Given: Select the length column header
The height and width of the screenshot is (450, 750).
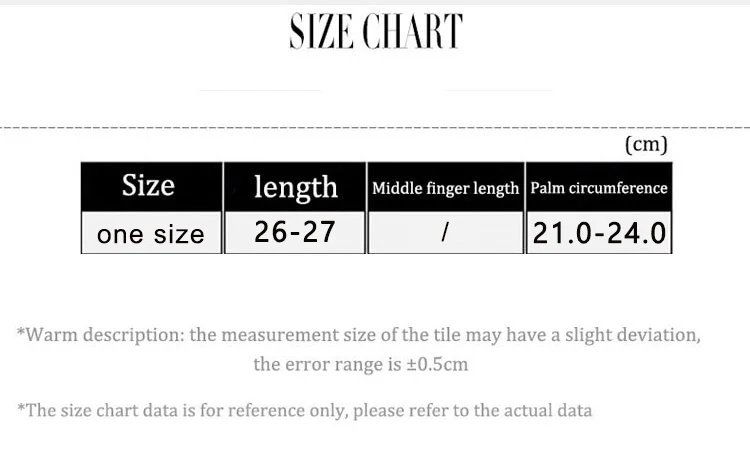Looking at the screenshot, I should (x=295, y=187).
